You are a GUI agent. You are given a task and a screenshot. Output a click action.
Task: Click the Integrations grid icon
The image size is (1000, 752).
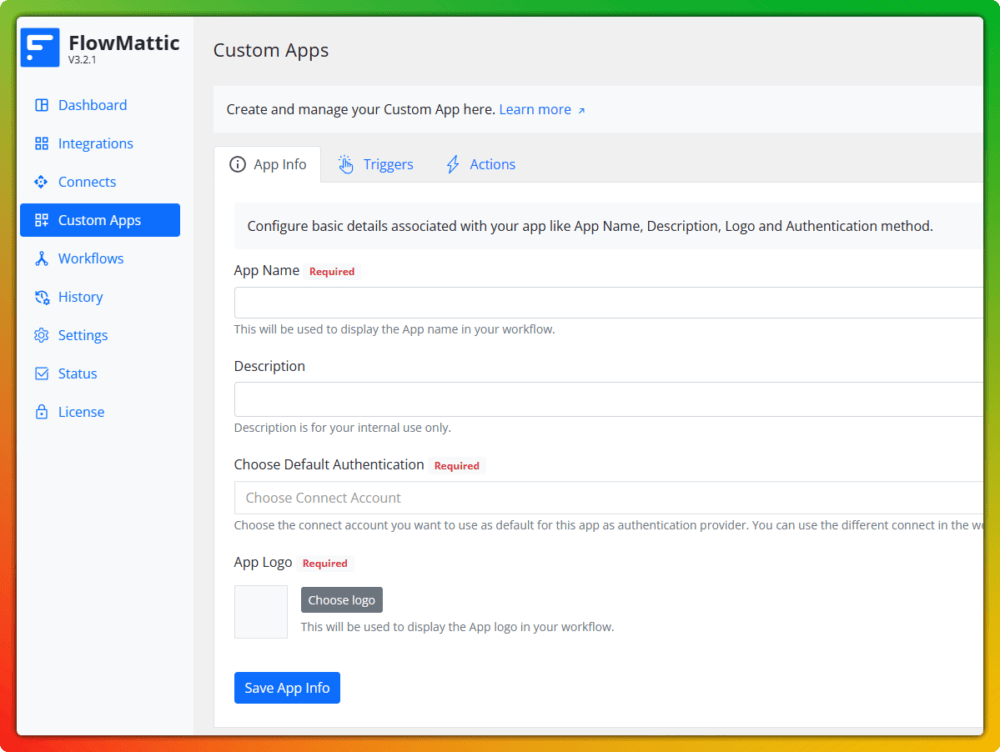[41, 144]
